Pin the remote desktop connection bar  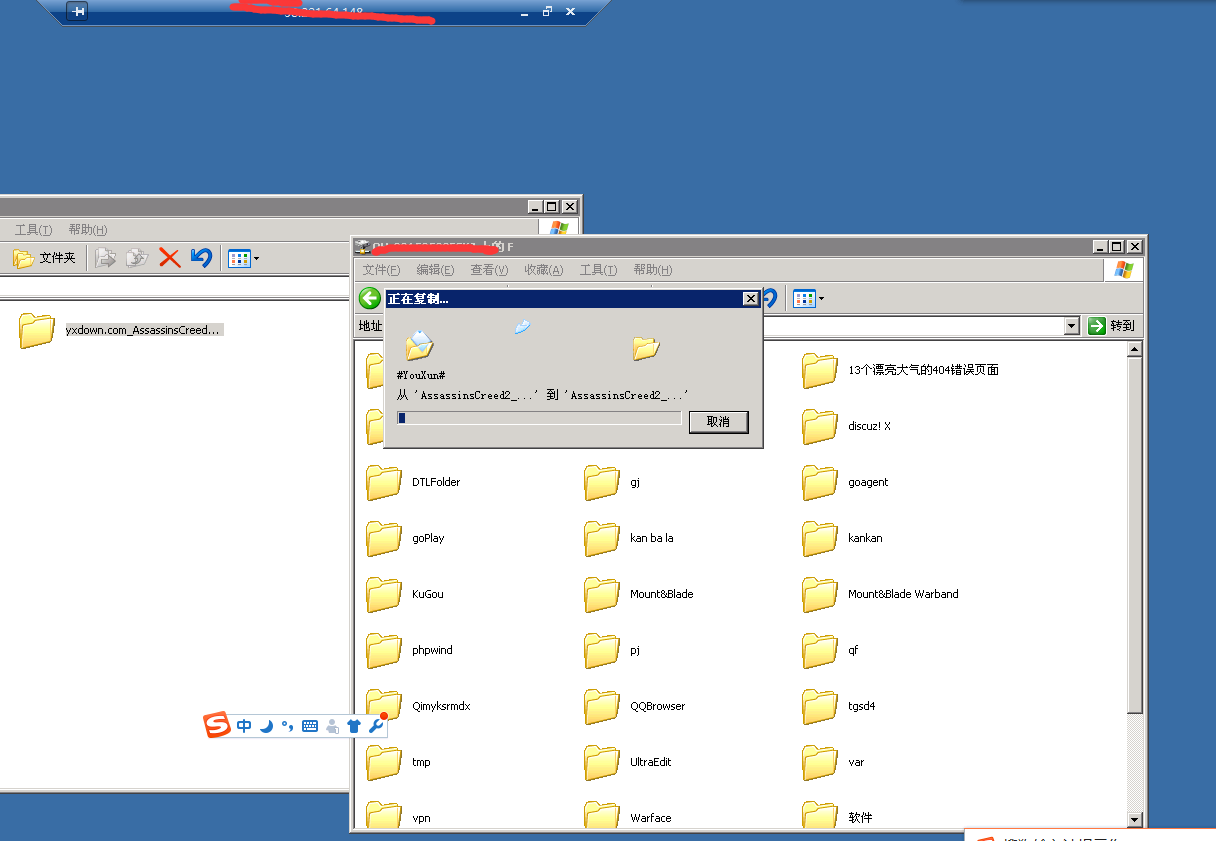pyautogui.click(x=78, y=12)
